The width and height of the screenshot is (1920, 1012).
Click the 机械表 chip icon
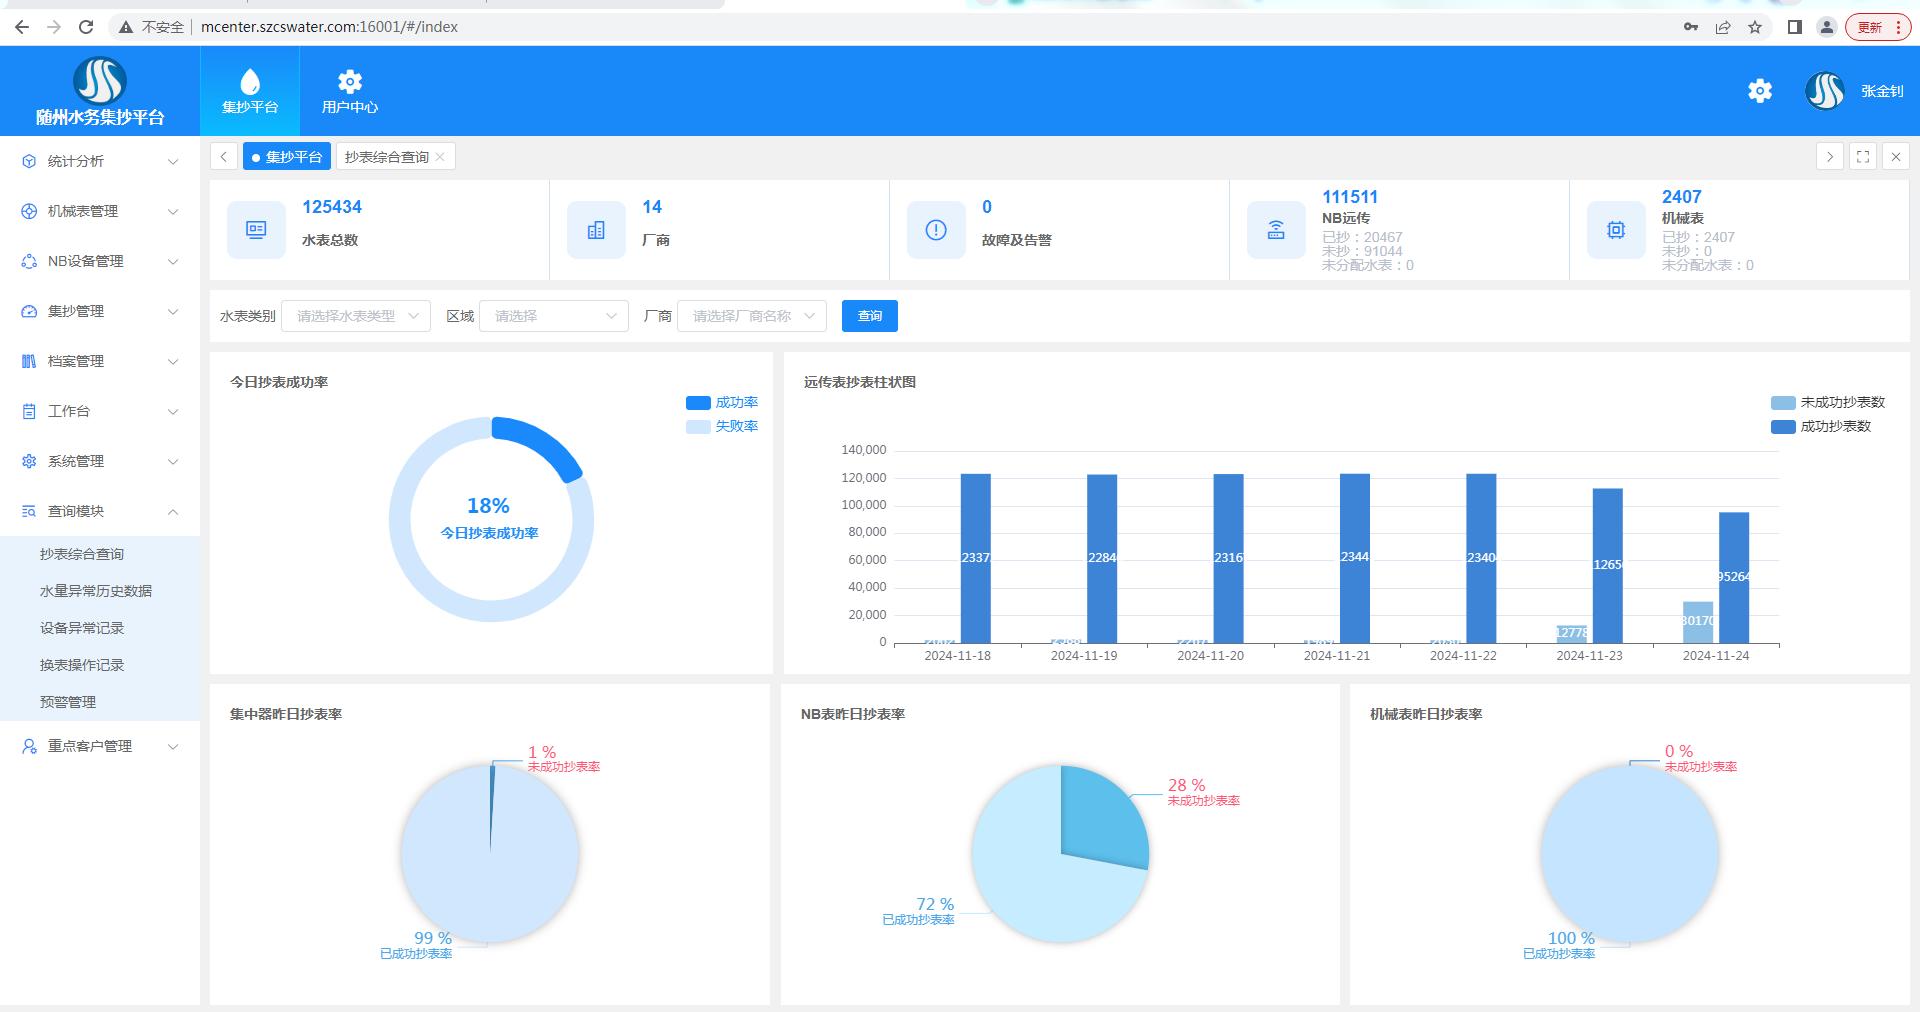pyautogui.click(x=1616, y=230)
